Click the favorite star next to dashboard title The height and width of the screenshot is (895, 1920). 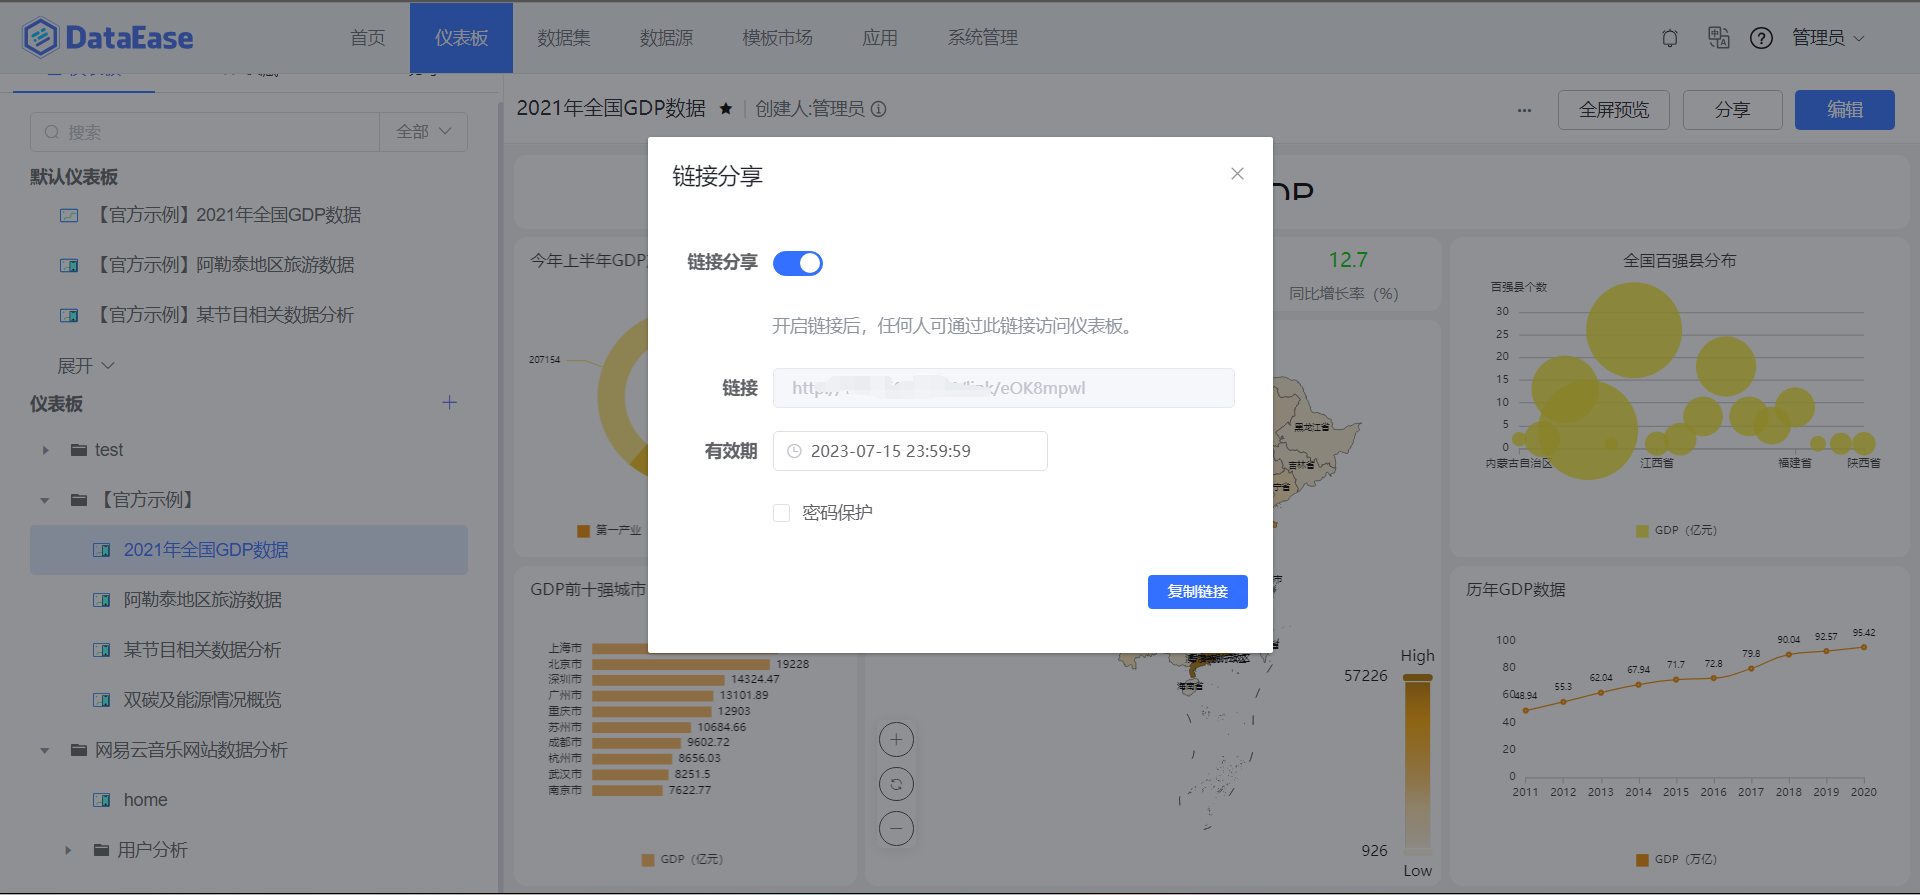(x=726, y=109)
